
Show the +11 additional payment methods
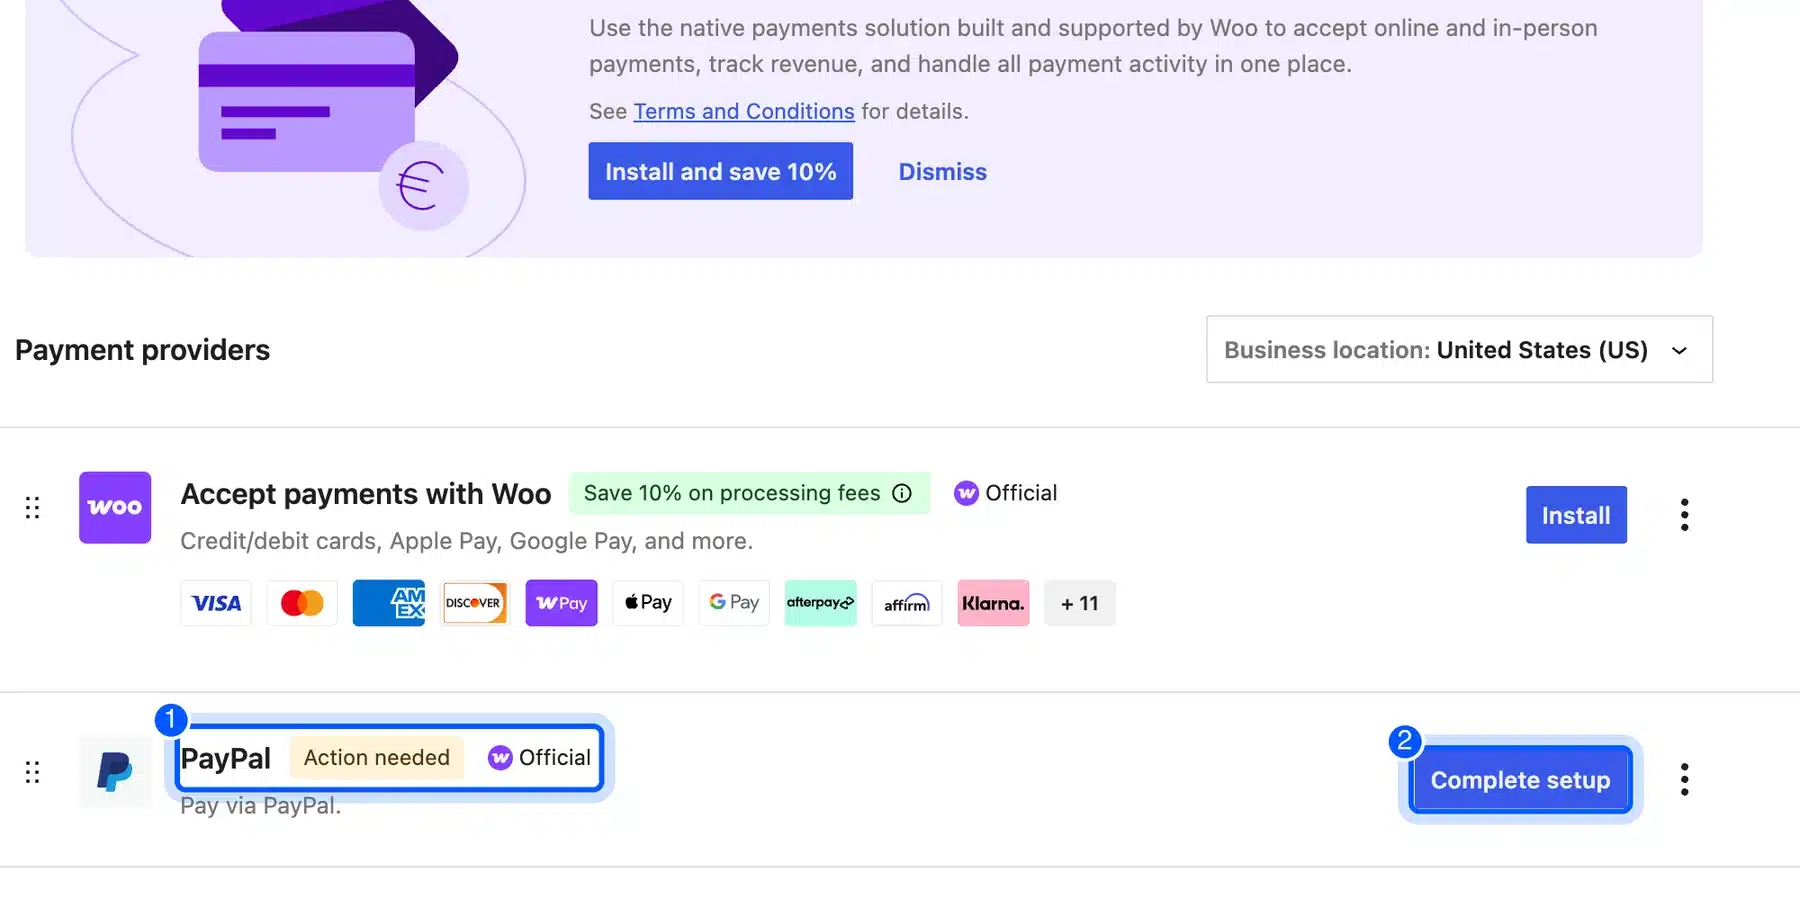1080,603
